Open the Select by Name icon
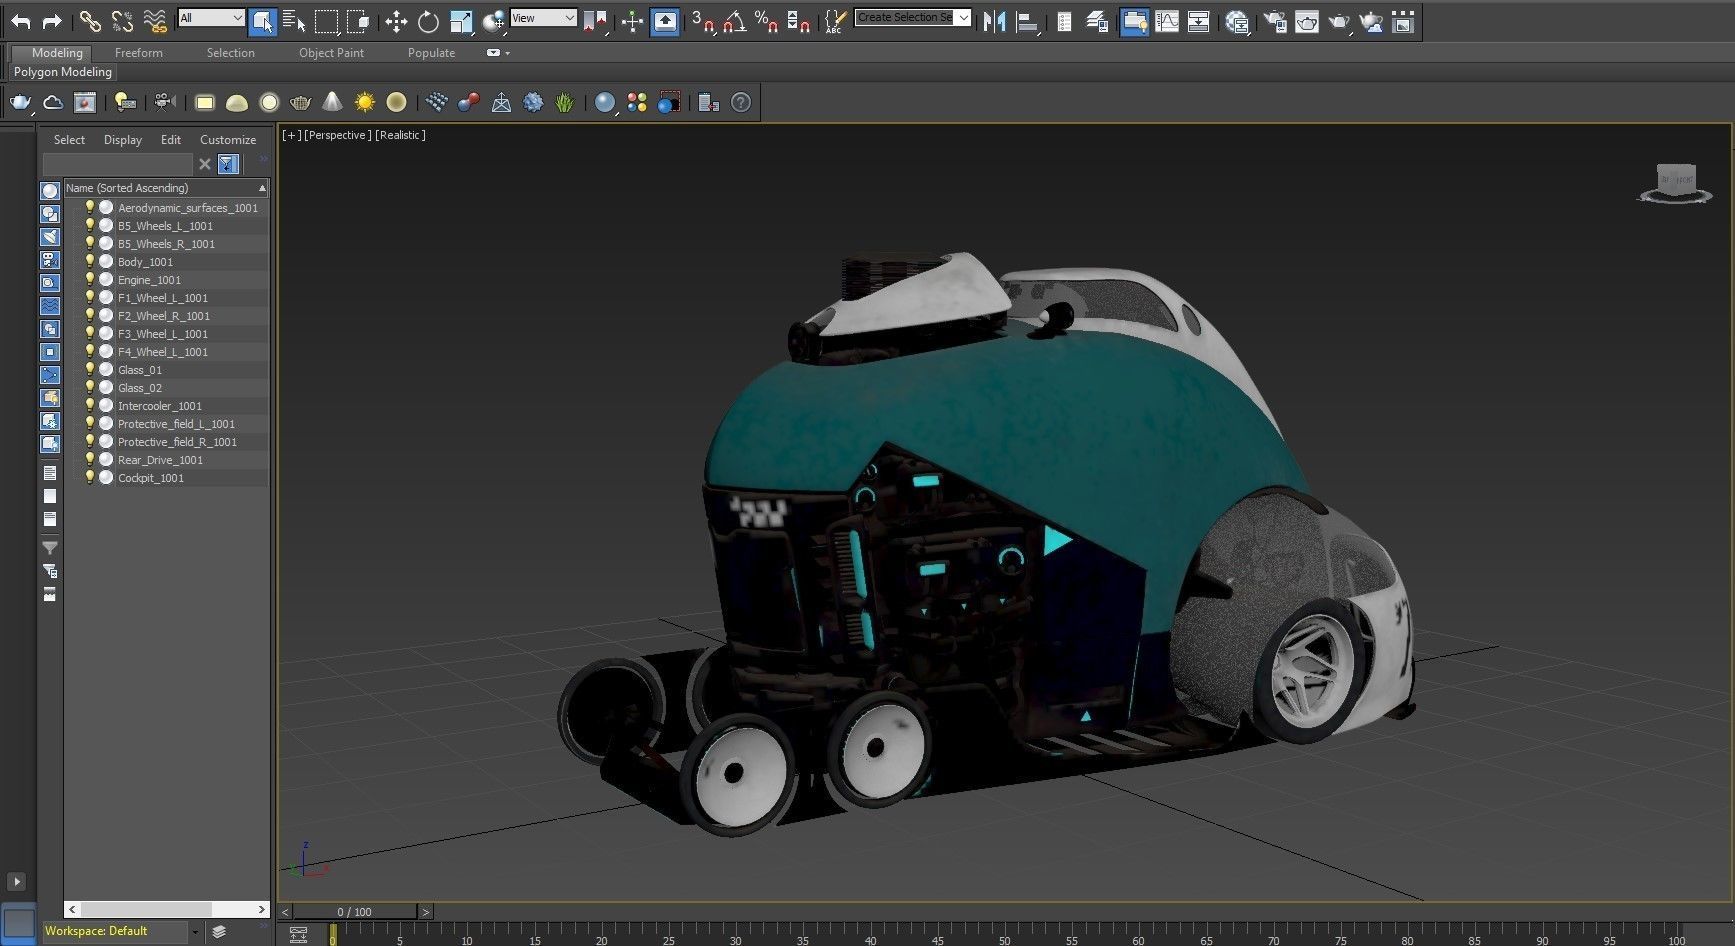Image resolution: width=1735 pixels, height=946 pixels. pyautogui.click(x=294, y=21)
